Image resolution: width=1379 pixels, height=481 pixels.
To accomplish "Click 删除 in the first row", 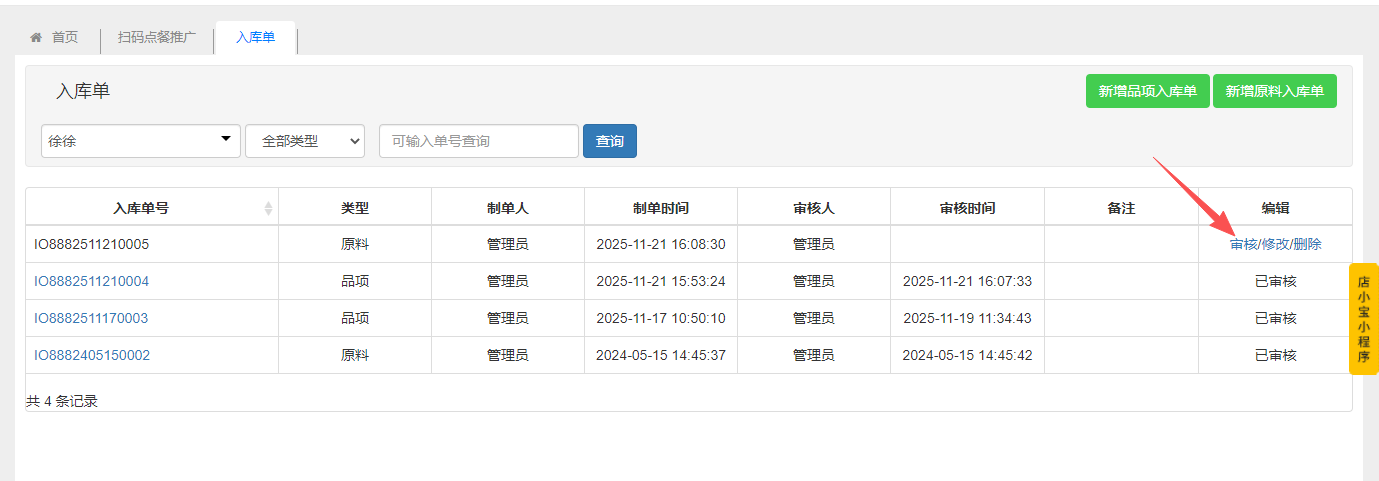I will point(1307,244).
